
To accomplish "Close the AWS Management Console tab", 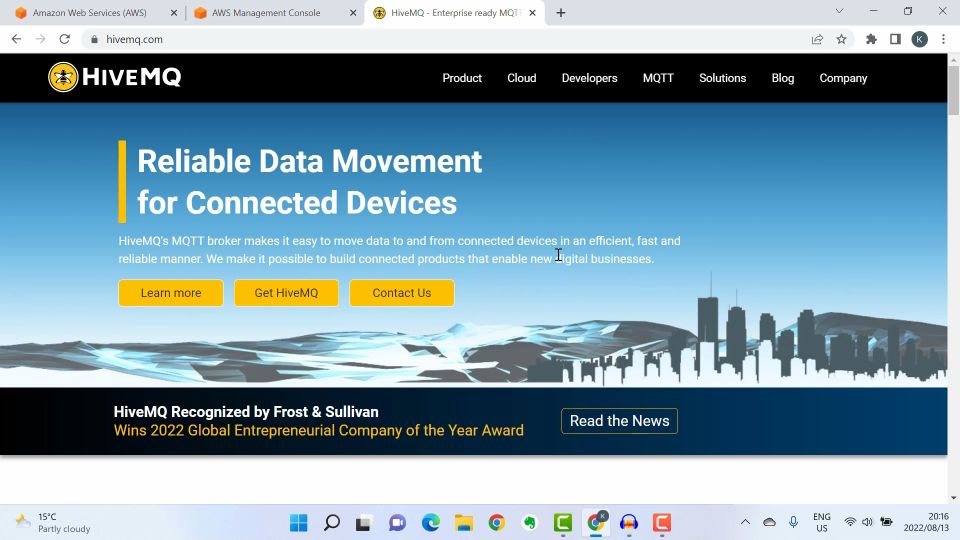I will click(353, 13).
